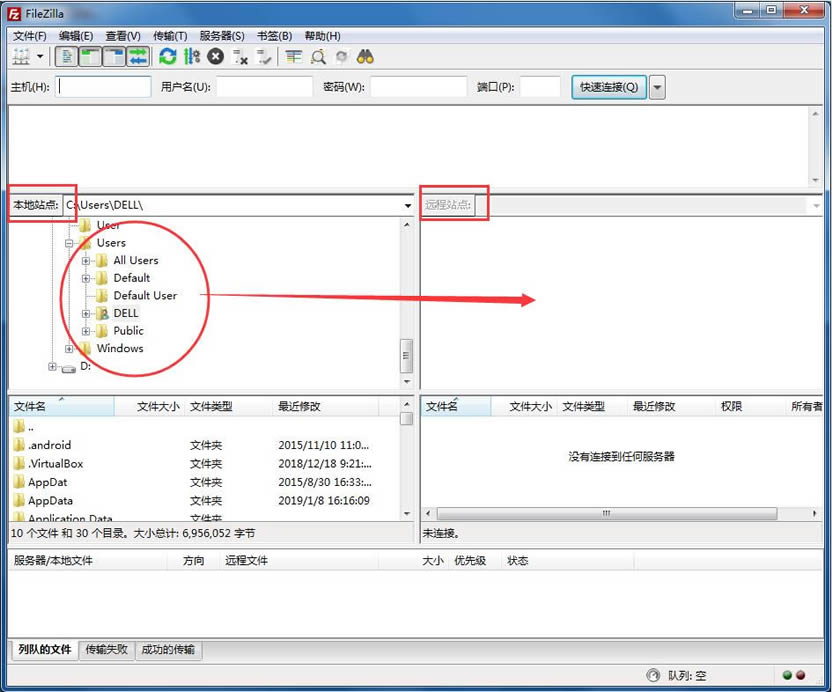The image size is (832, 692).
Task: Expand the Windows folder node
Action: coord(69,349)
